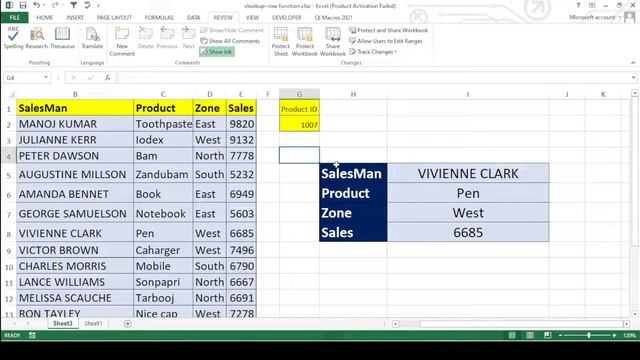Click Protect and Share Workbook
The image size is (640, 360).
pyautogui.click(x=389, y=30)
